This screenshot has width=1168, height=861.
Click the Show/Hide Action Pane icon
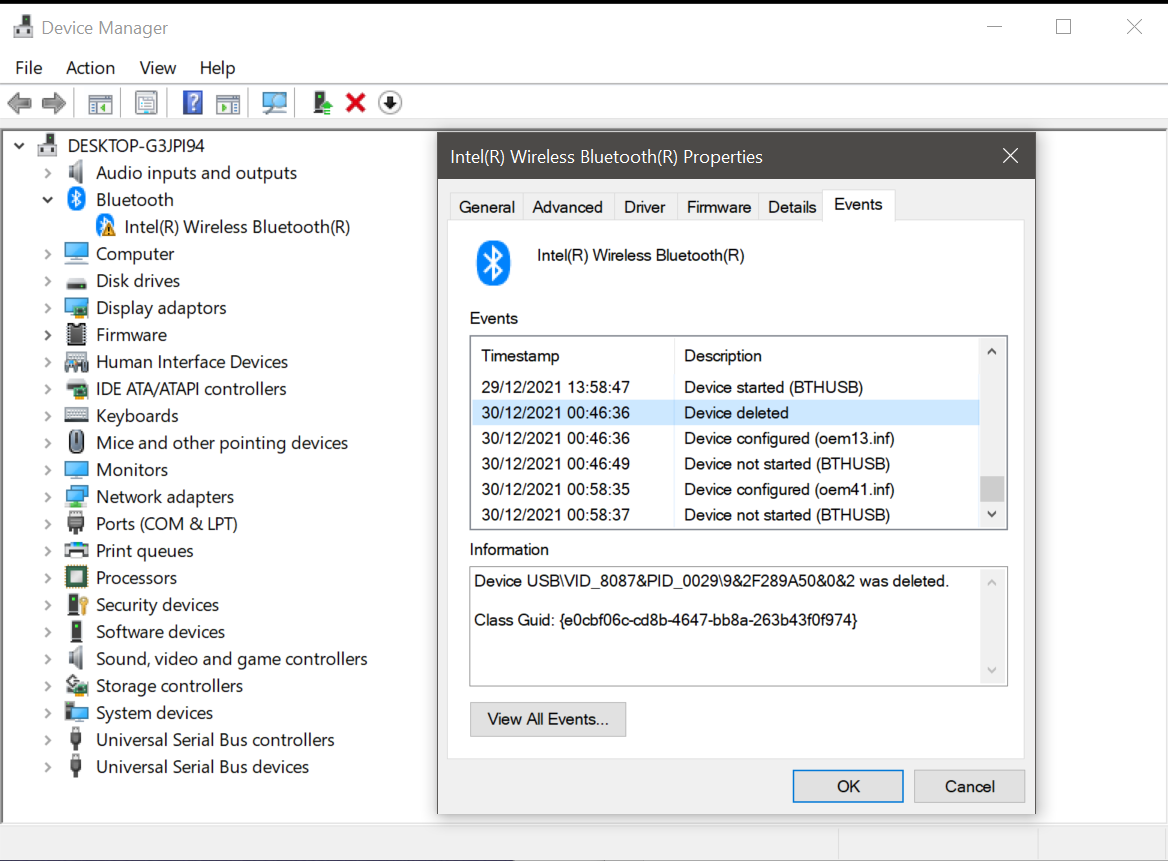click(228, 103)
